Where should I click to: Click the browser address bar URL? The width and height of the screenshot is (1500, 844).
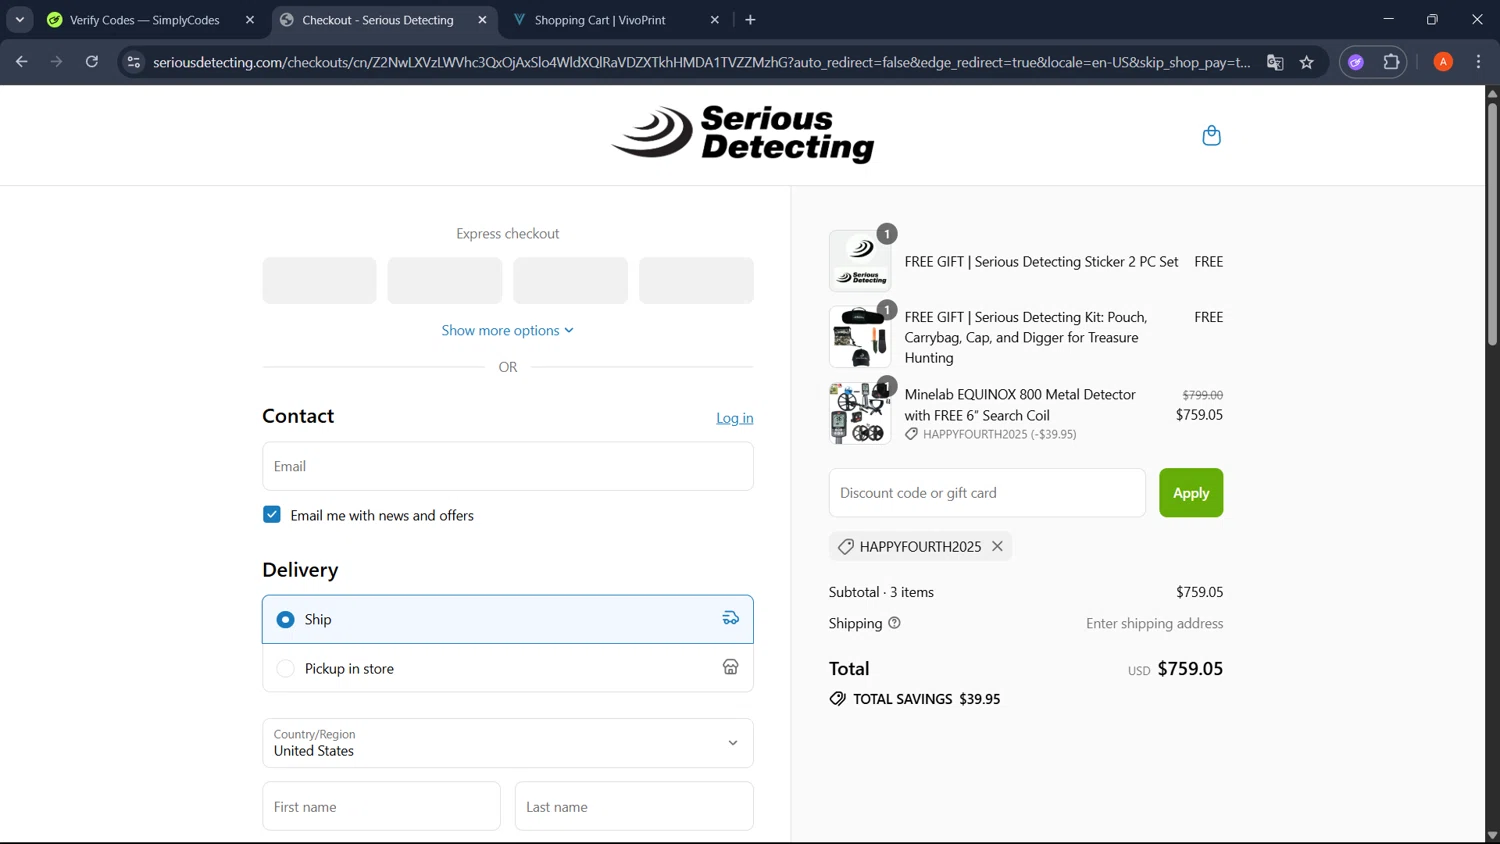pyautogui.click(x=701, y=62)
